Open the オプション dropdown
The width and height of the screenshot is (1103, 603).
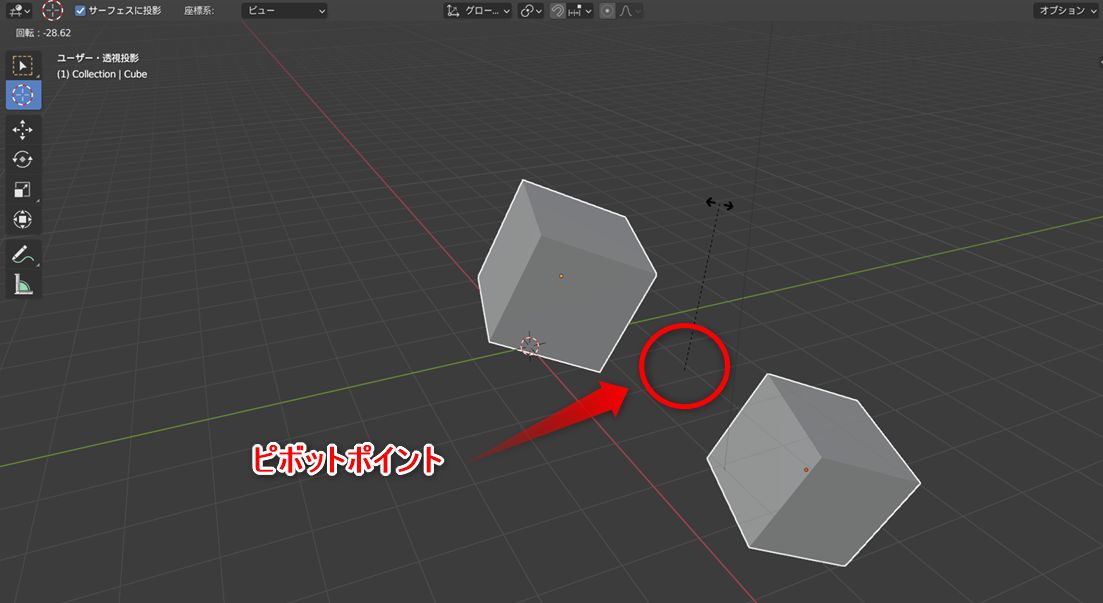tap(1067, 11)
